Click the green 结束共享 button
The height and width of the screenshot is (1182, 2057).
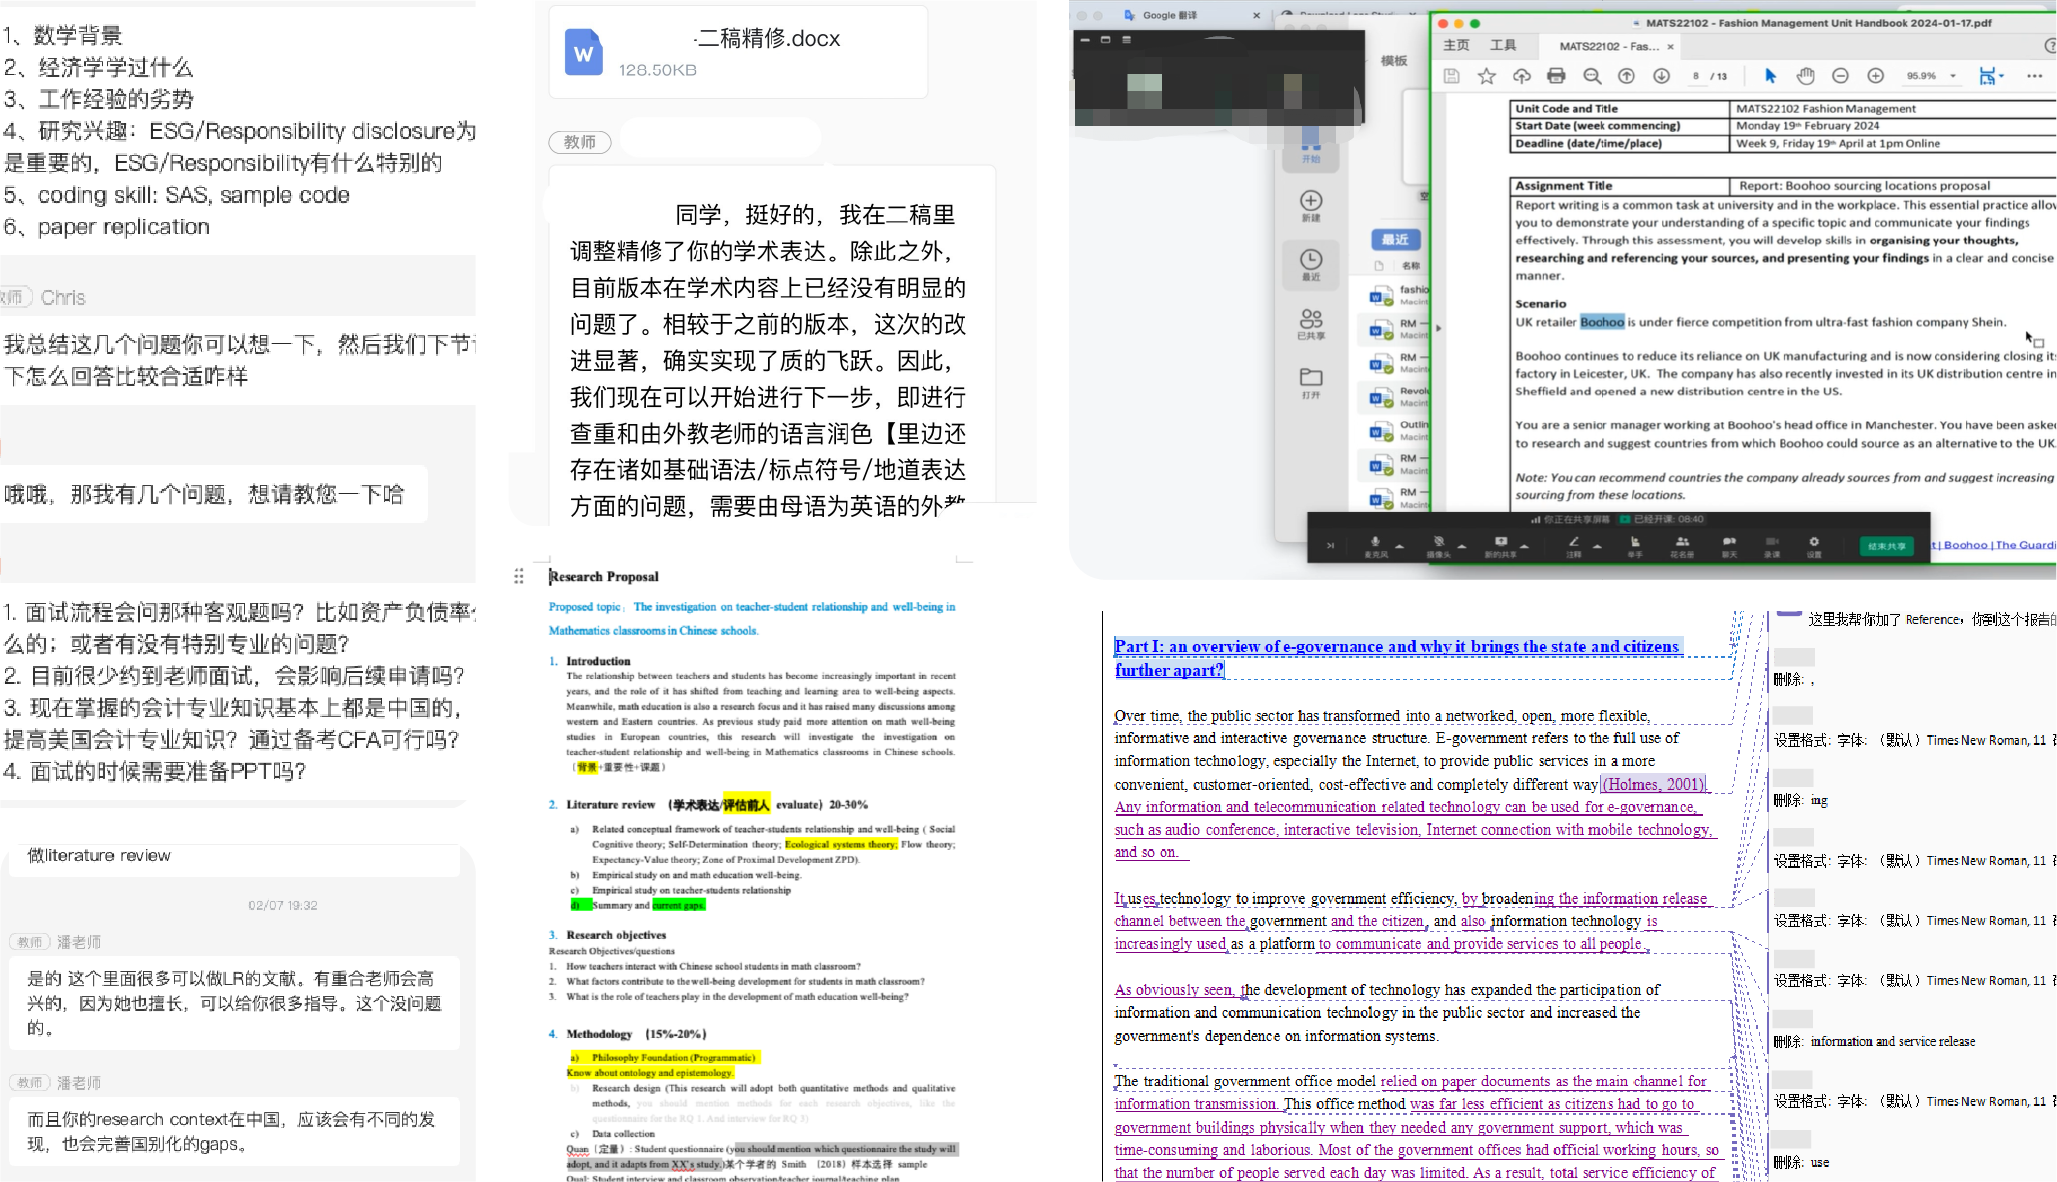pos(1886,546)
